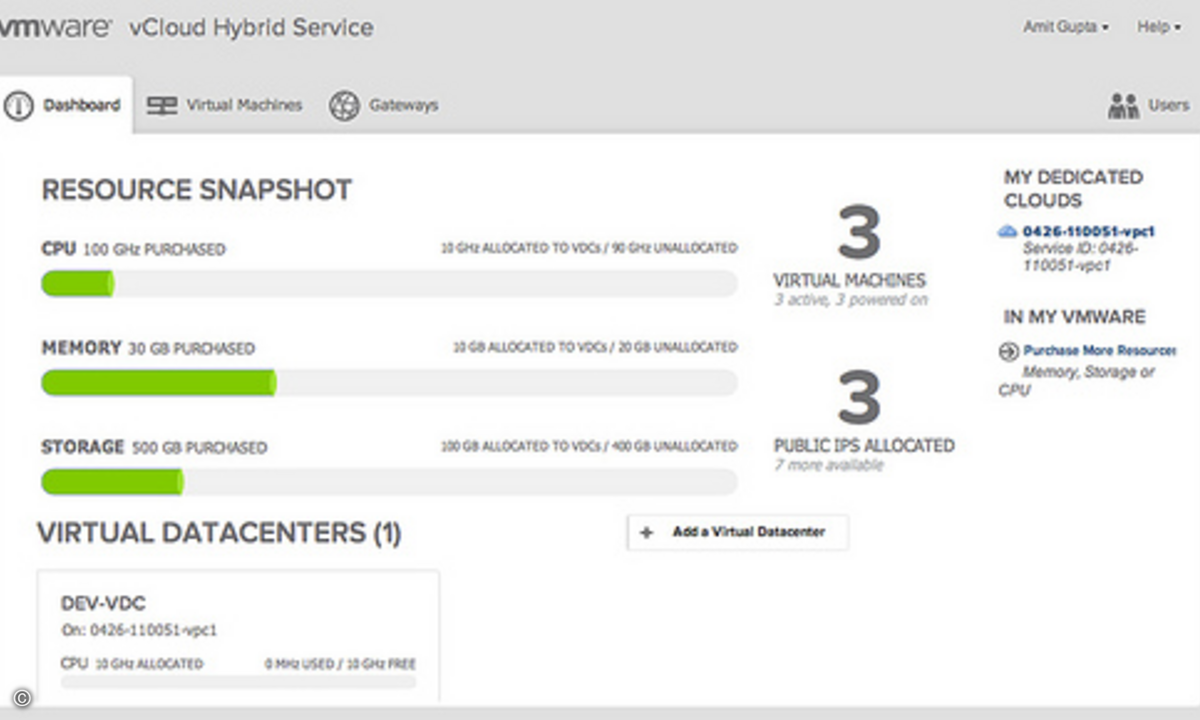Click the Storage allocation progress bar

click(389, 482)
